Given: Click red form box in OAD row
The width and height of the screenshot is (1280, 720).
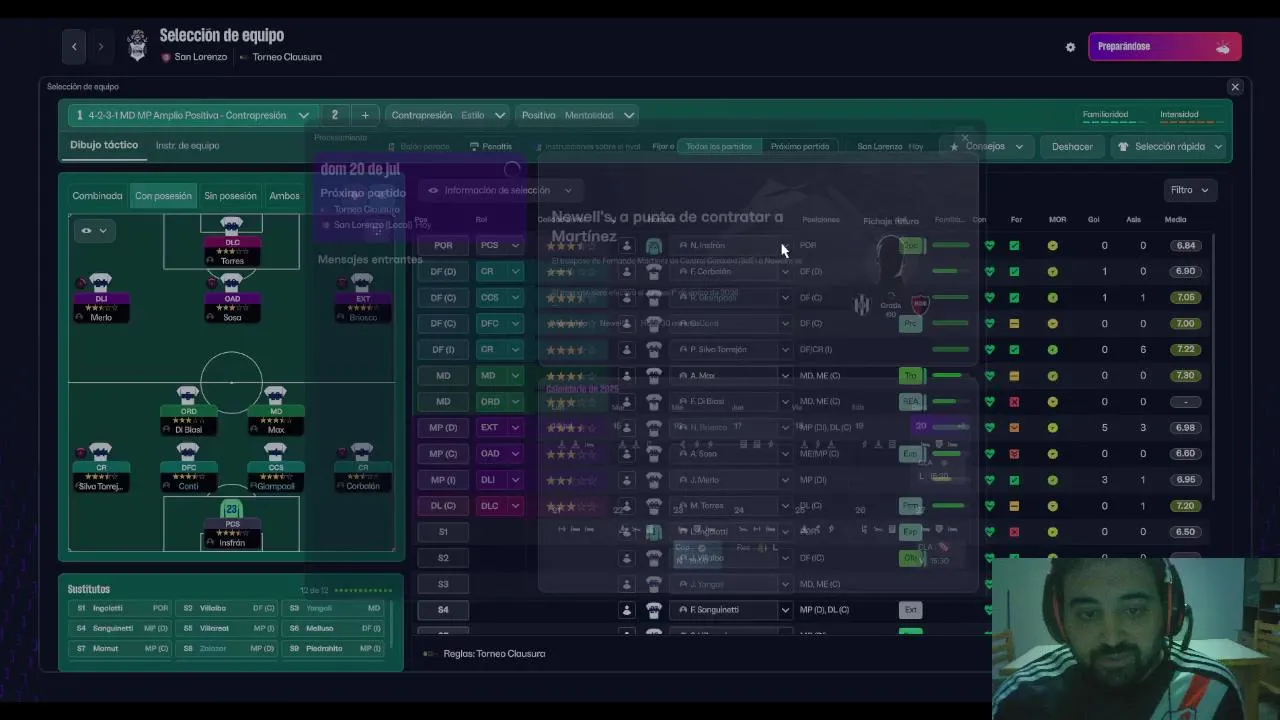Looking at the screenshot, I should coord(1014,453).
